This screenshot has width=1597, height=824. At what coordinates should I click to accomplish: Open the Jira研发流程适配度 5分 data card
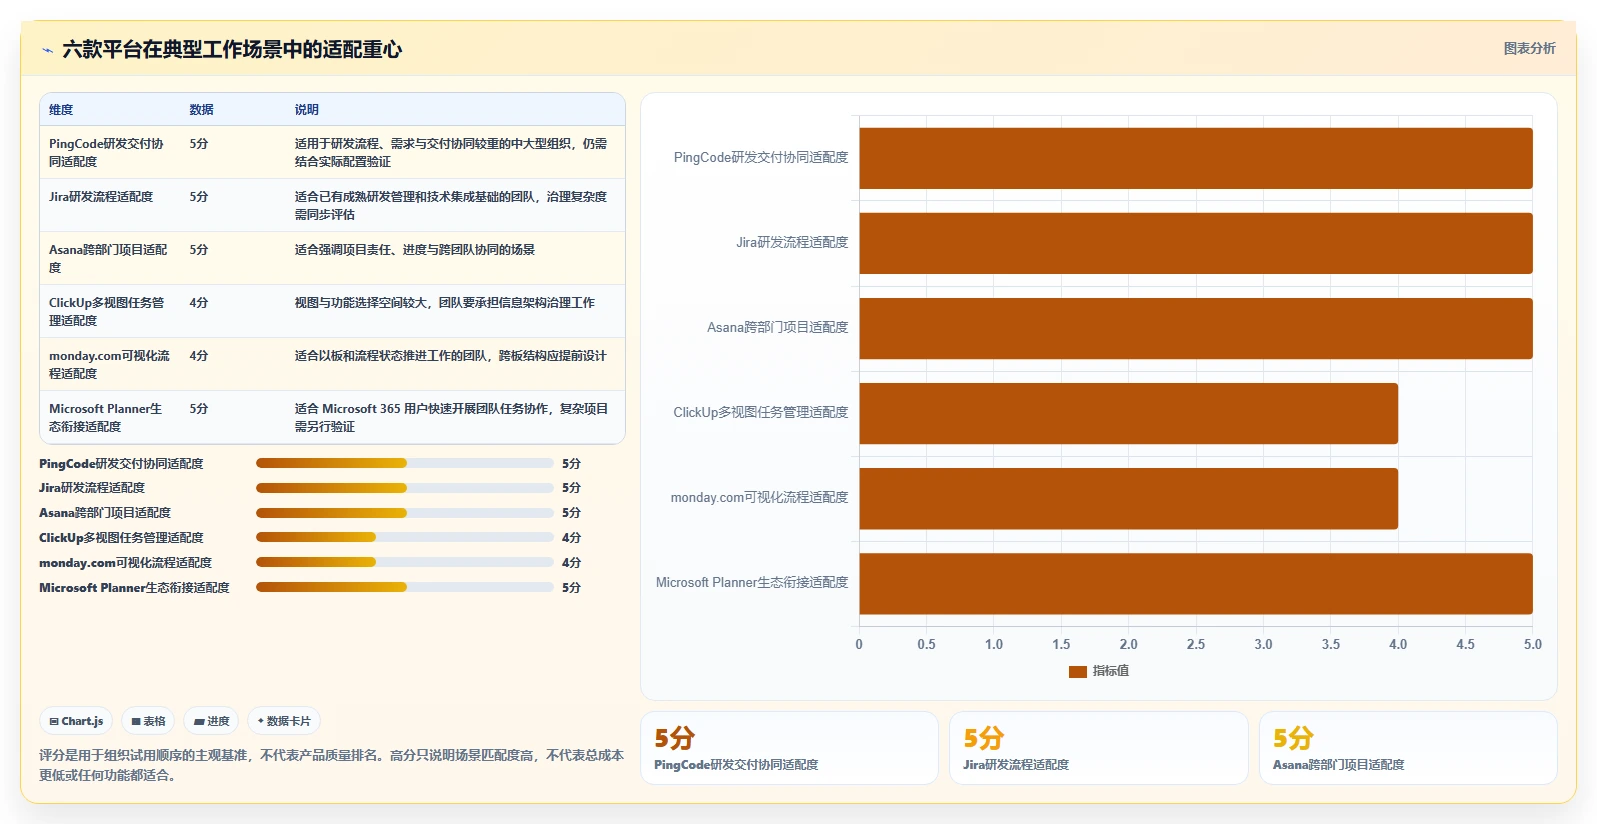pos(1099,748)
